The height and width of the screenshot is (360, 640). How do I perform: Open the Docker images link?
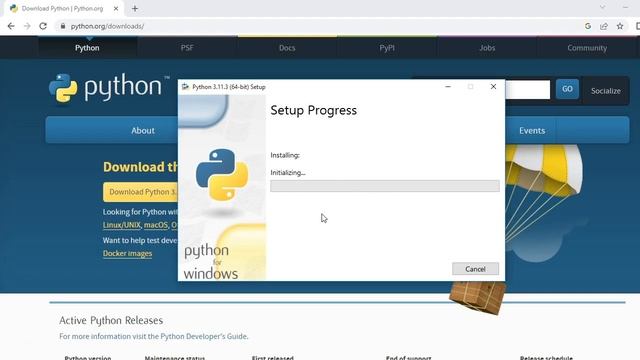tap(127, 253)
